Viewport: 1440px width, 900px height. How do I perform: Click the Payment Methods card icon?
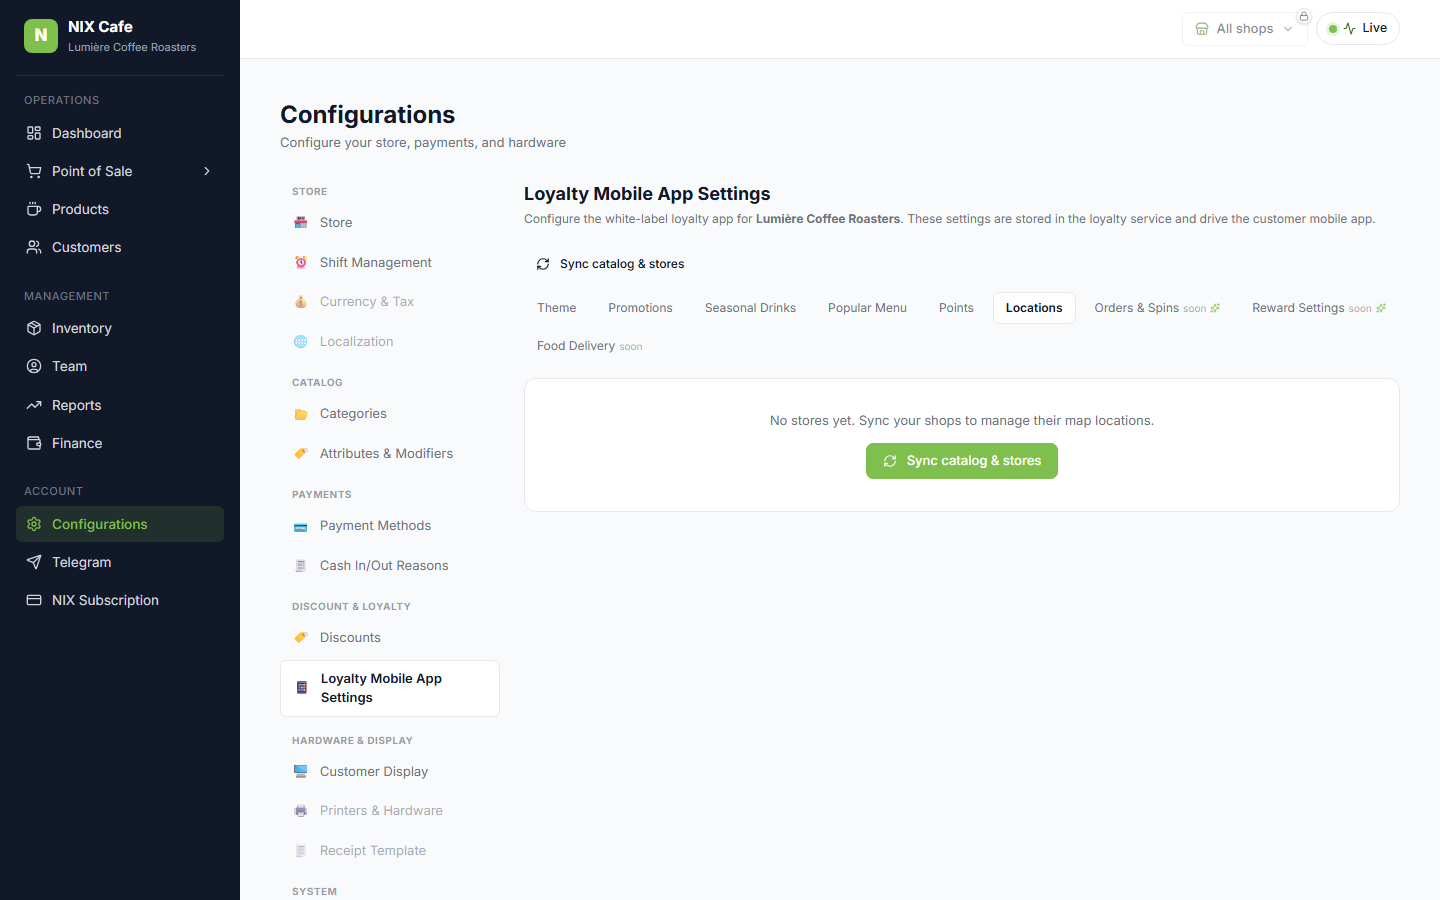coord(301,526)
